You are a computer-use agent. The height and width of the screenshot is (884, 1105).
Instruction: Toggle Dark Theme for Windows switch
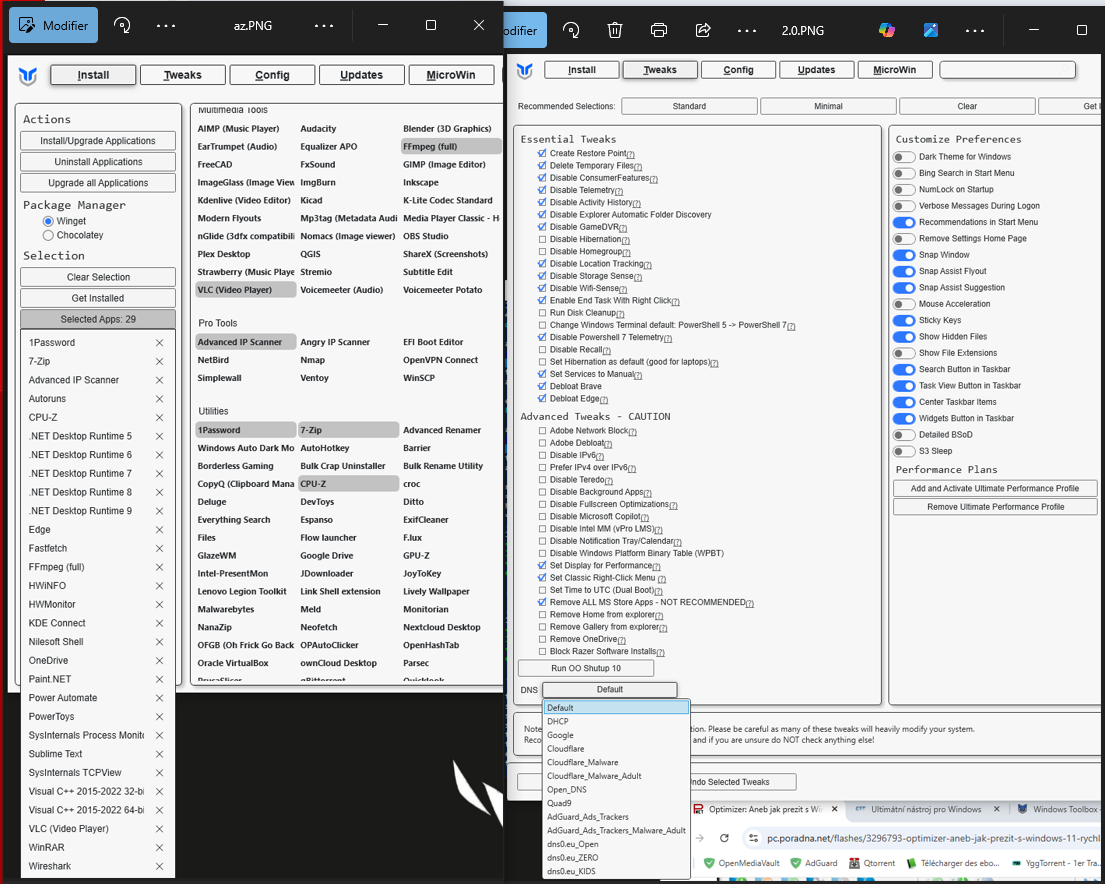click(x=904, y=157)
